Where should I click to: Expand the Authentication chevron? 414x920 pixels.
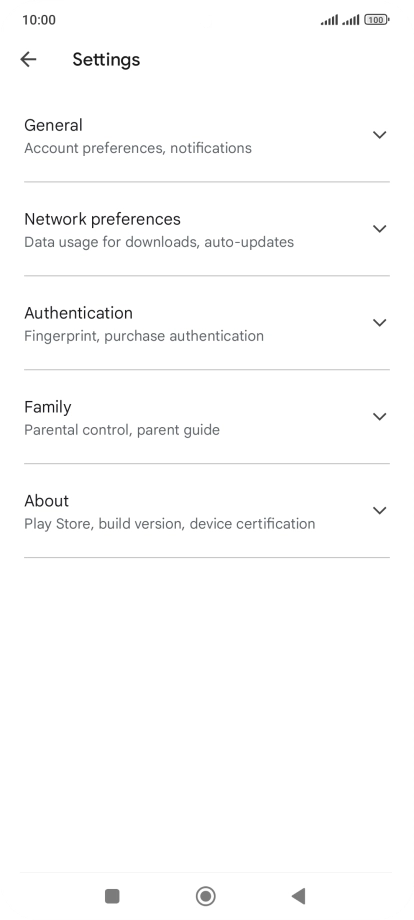click(379, 323)
